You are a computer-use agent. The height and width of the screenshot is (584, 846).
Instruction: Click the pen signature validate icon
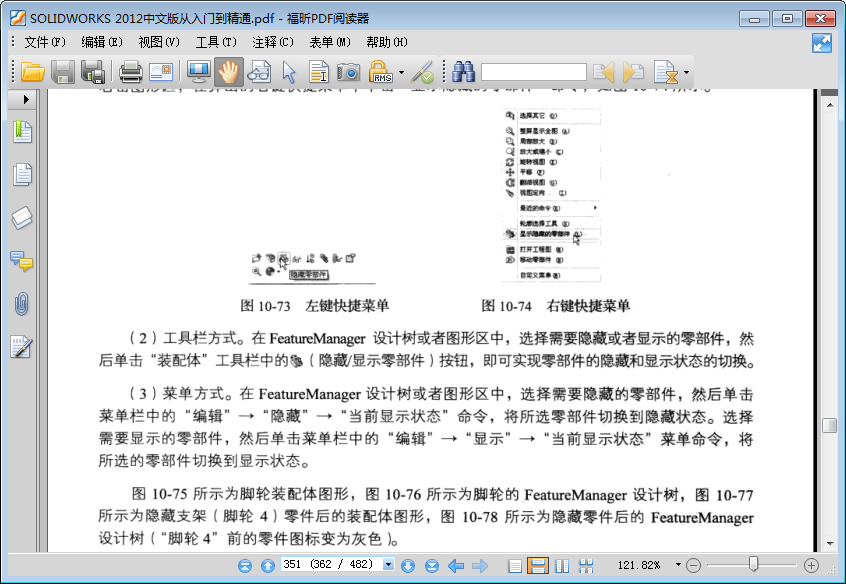coord(422,72)
